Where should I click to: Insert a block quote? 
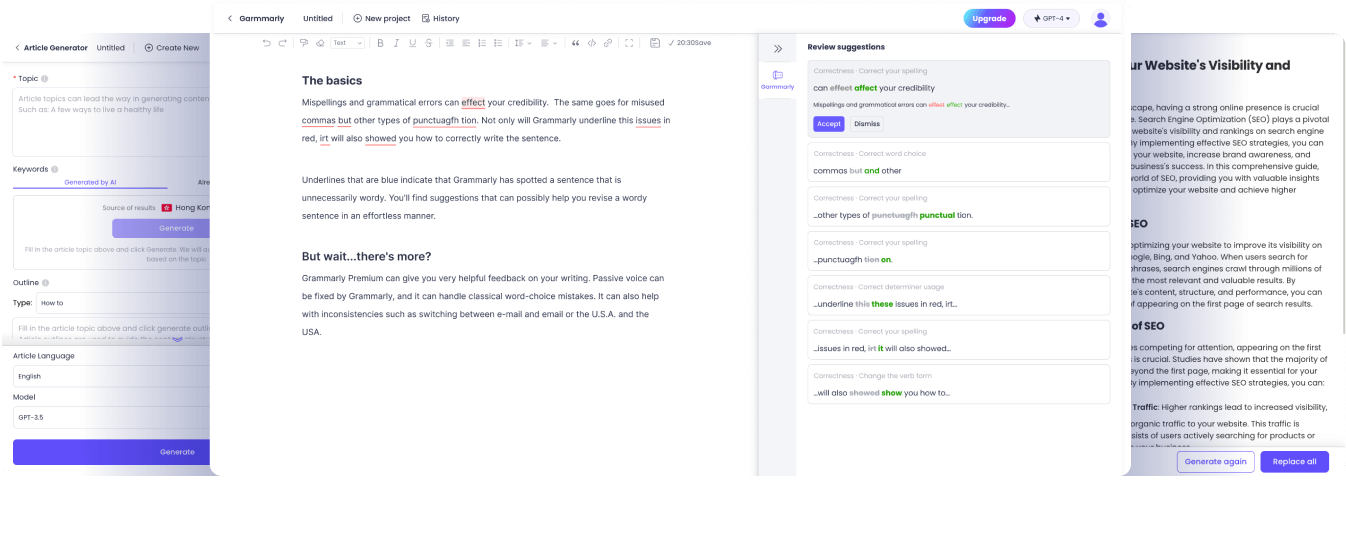pos(575,43)
